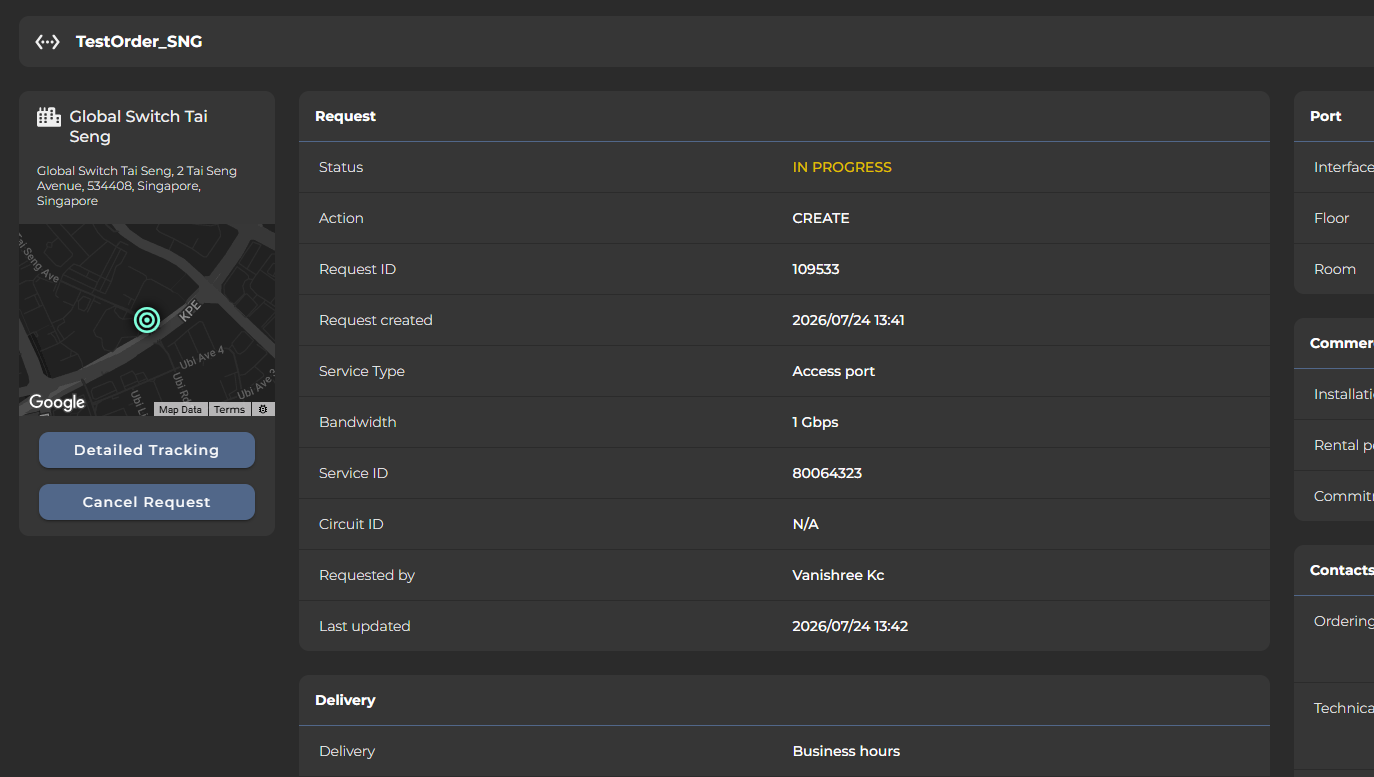Click the requester name Vanishree Kc
Screen dimensions: 1374x777
pos(839,575)
